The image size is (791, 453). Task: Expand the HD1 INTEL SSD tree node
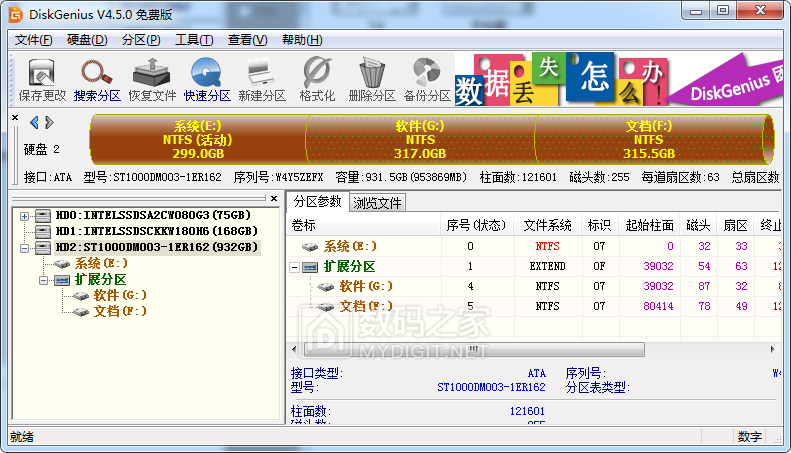[25, 231]
